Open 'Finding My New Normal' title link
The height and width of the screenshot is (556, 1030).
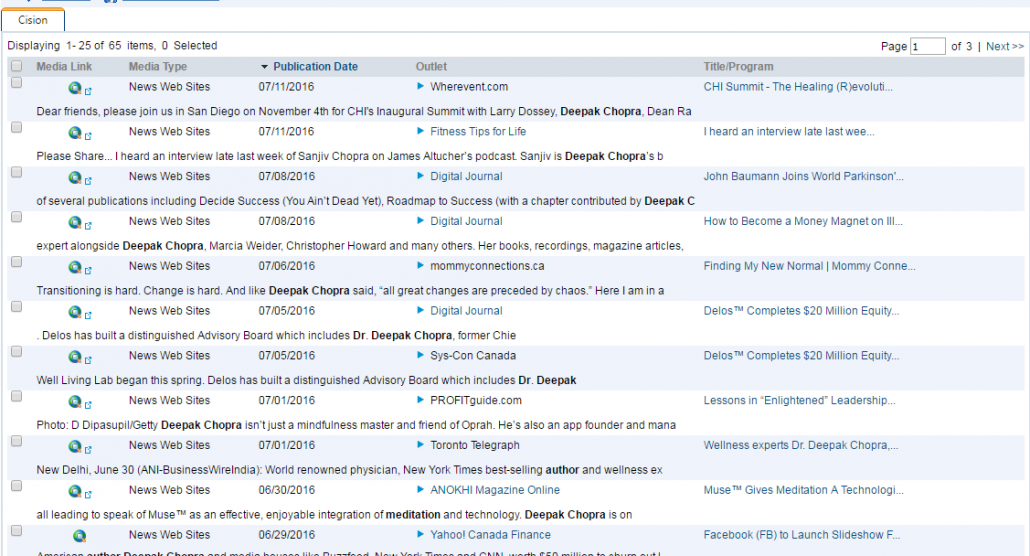click(809, 266)
